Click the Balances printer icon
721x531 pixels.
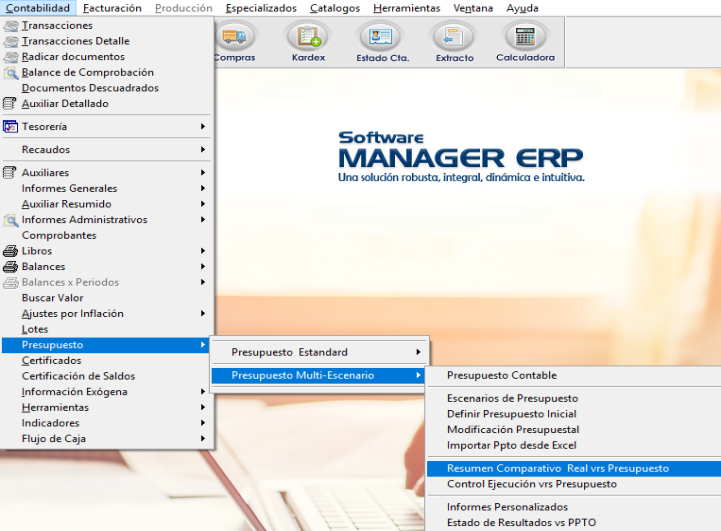tap(11, 267)
